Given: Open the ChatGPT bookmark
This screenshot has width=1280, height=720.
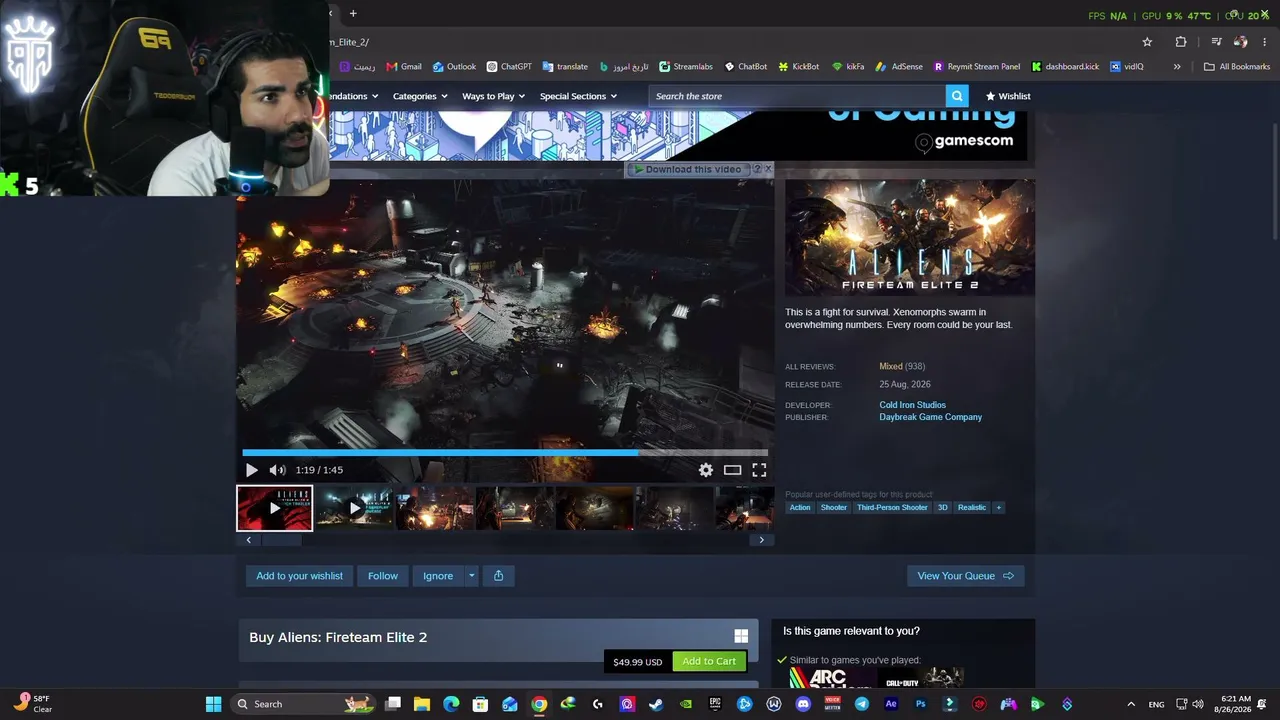Looking at the screenshot, I should pyautogui.click(x=509, y=67).
